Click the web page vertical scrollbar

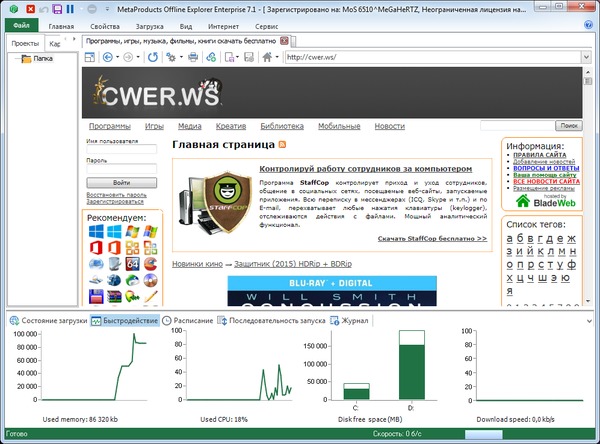coord(588,186)
